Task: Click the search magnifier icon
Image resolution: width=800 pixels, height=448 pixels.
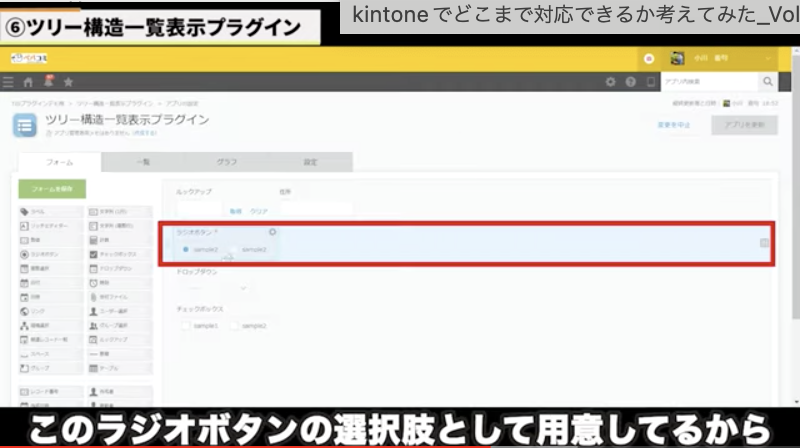Action: (x=768, y=82)
